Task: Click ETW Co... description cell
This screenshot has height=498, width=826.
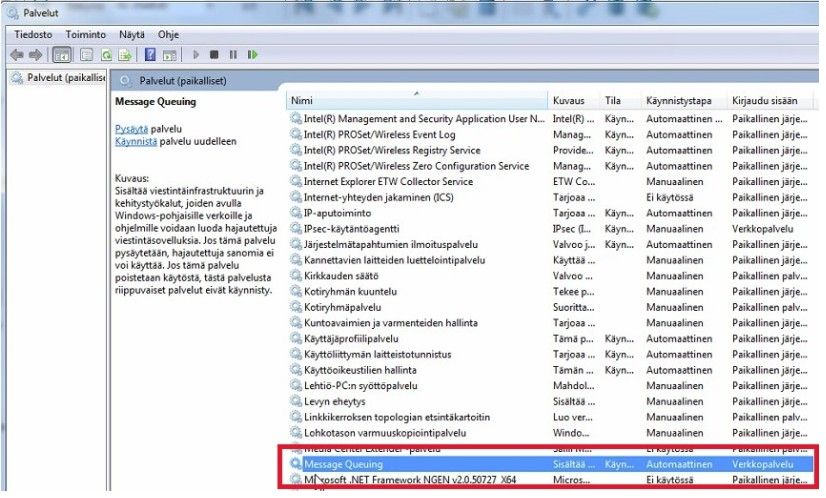Action: (574, 182)
